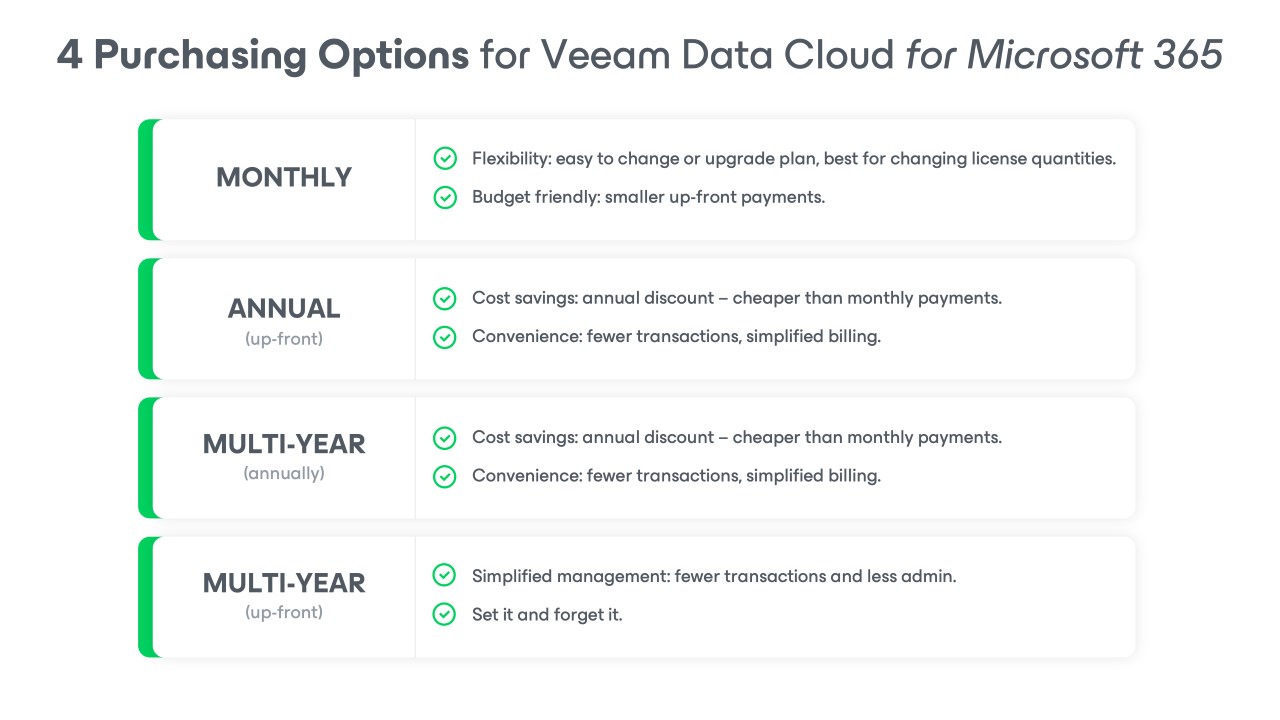This screenshot has height=720, width=1280.
Task: Click "Convenience" checkmark in Multi-Year (annually) card
Action: (445, 476)
